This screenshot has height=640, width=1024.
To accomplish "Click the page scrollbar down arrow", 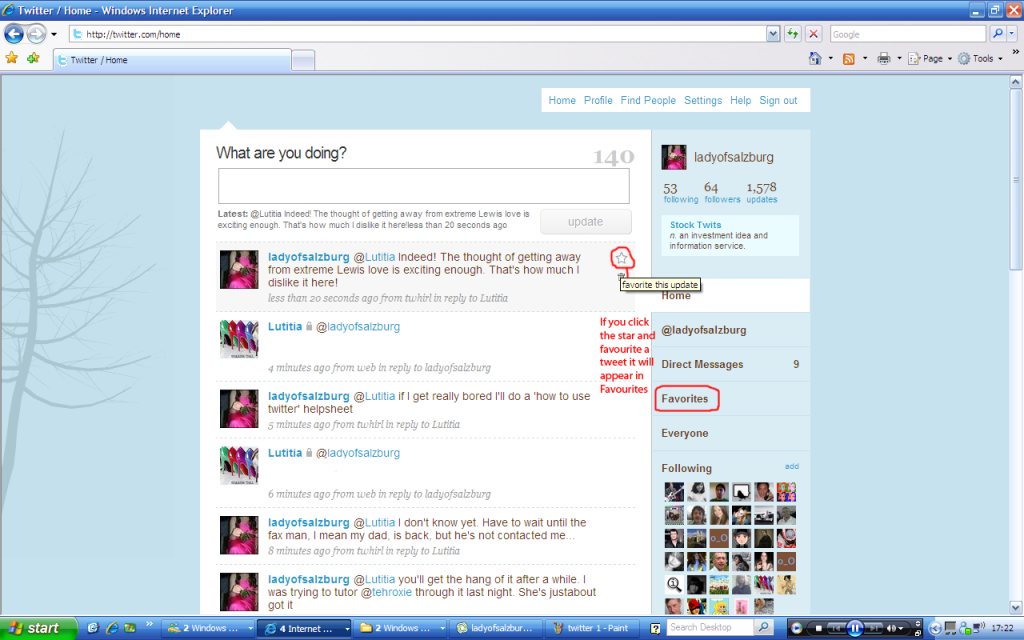I will pyautogui.click(x=1016, y=607).
